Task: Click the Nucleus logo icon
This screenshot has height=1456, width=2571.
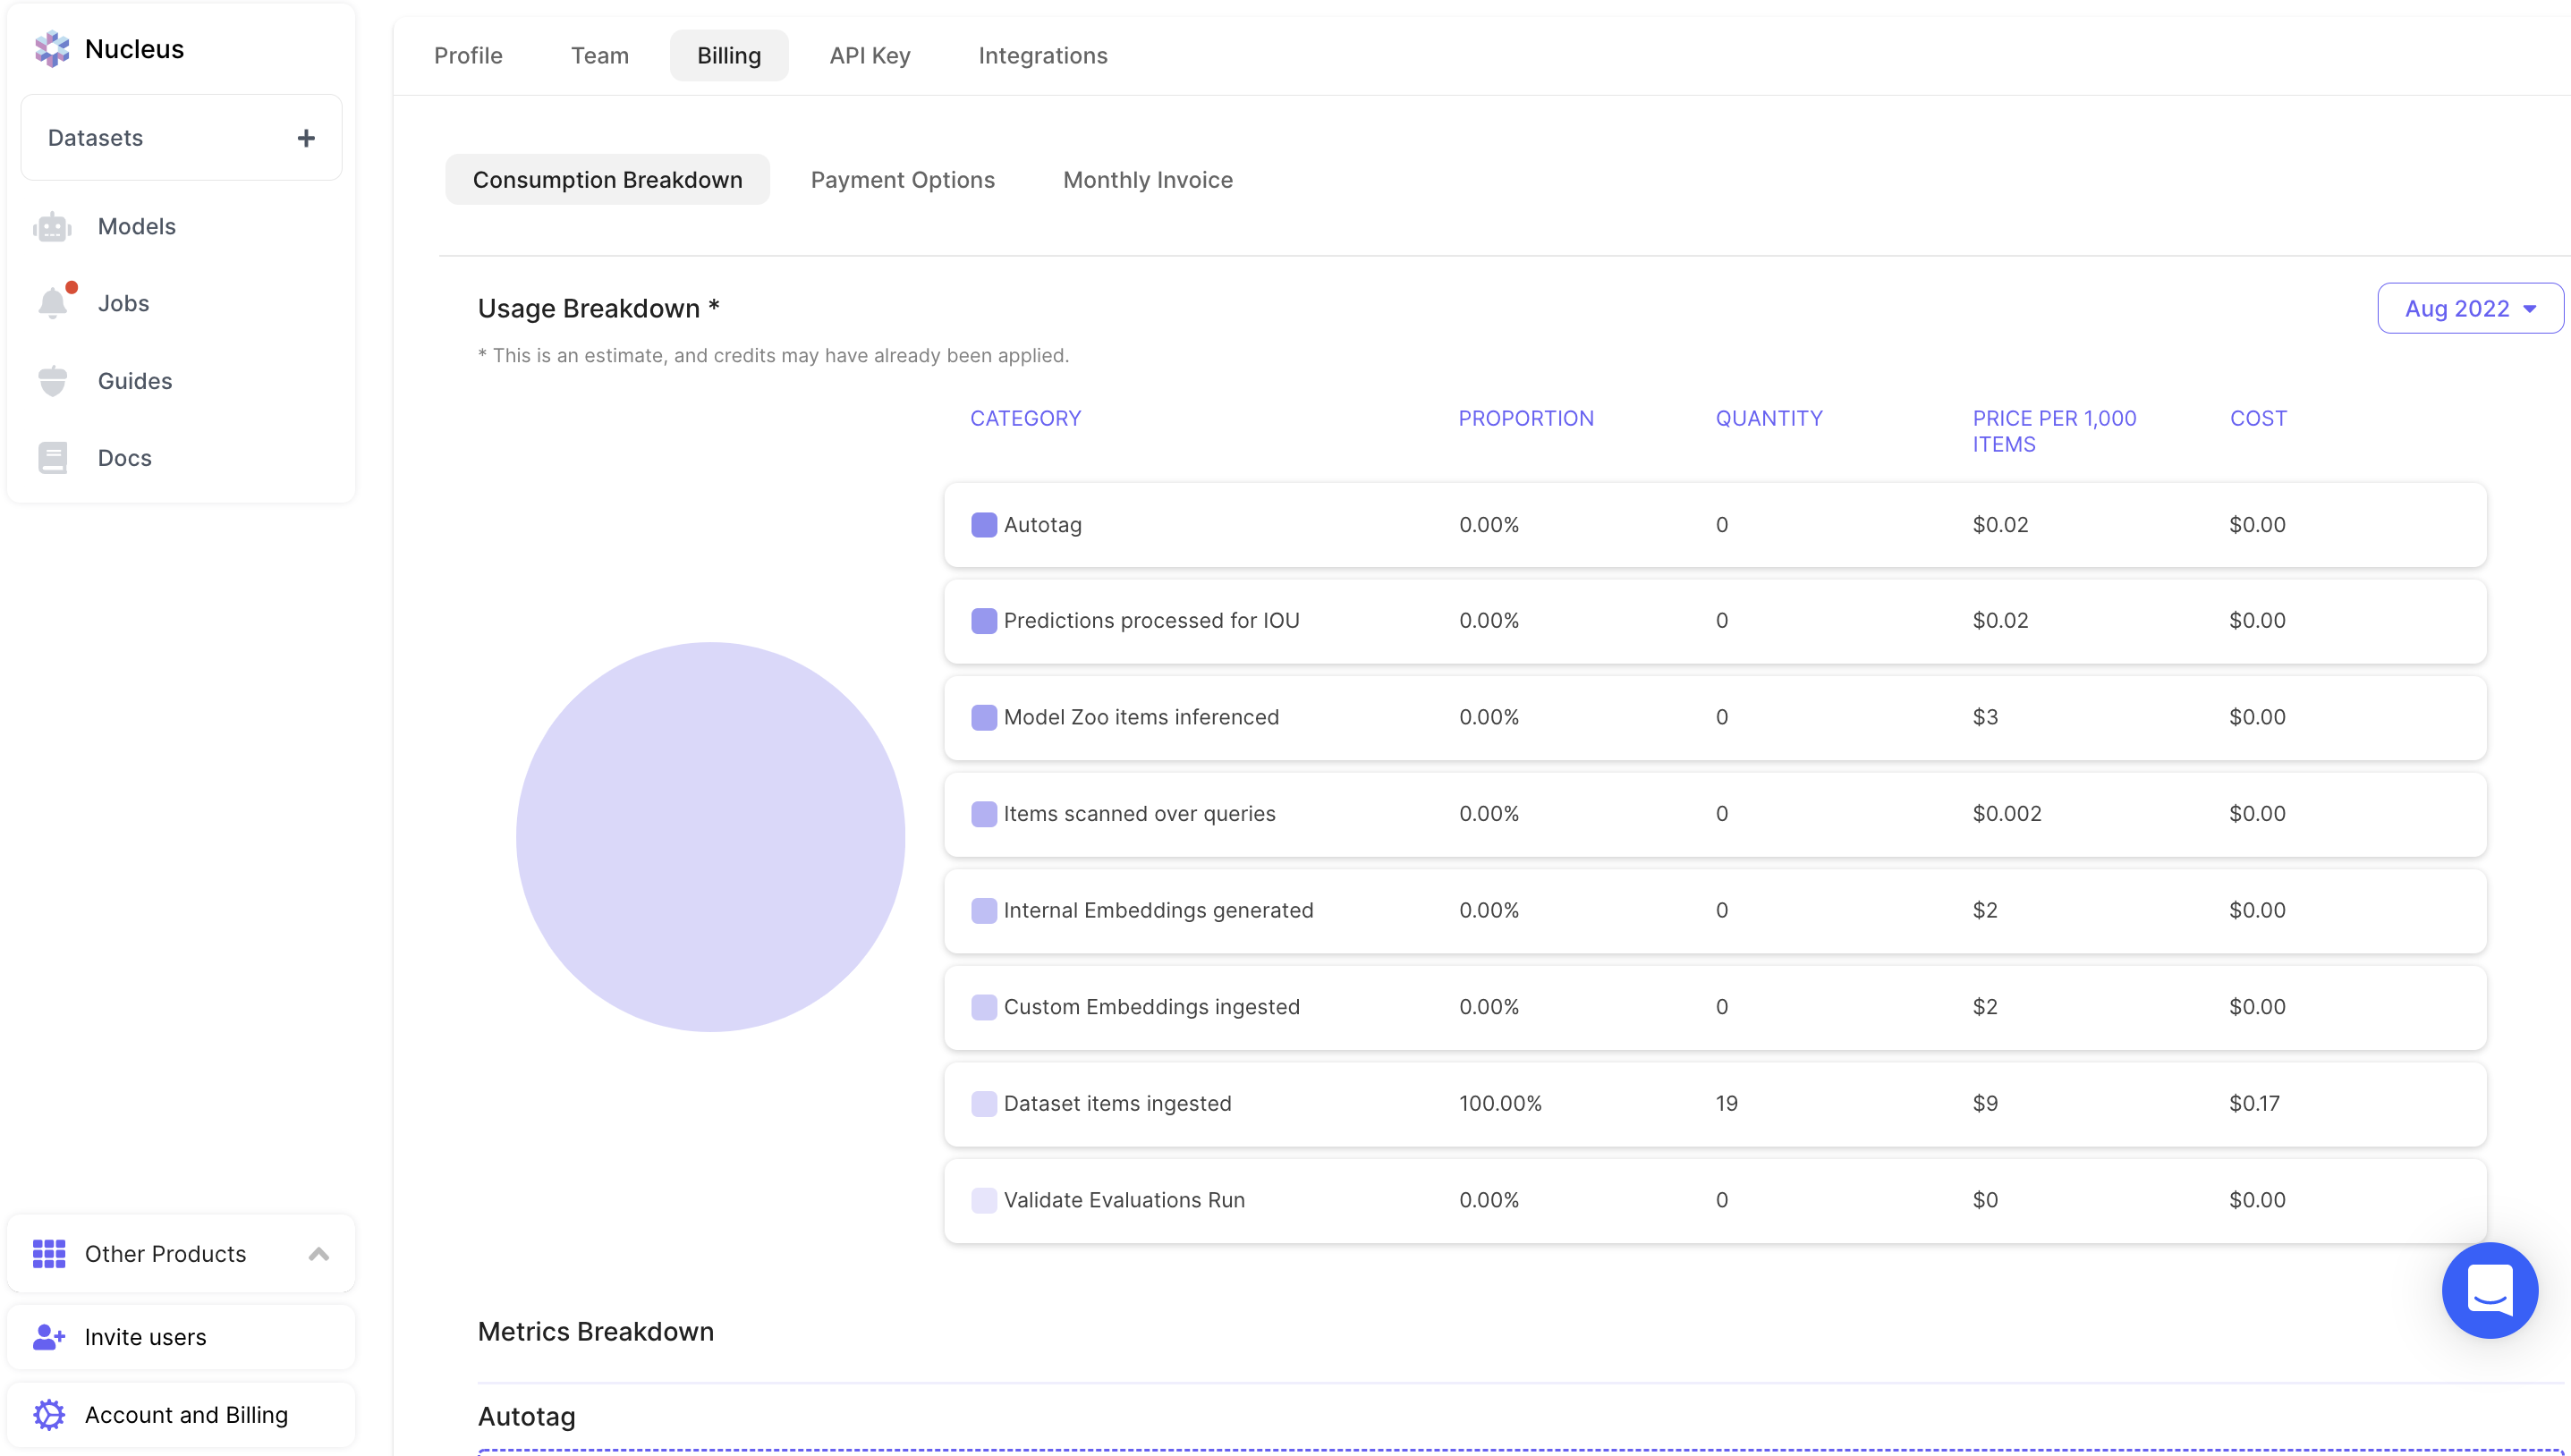Action: pos(51,49)
